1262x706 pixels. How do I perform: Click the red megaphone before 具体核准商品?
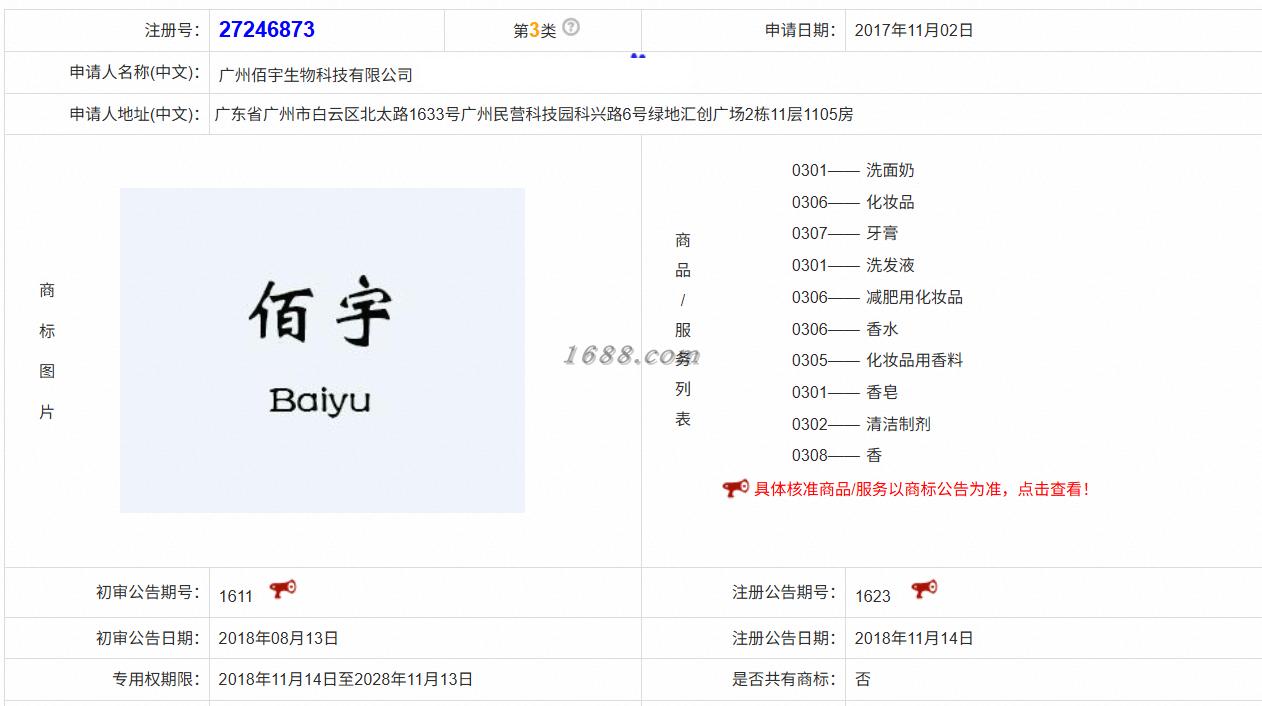pyautogui.click(x=735, y=489)
